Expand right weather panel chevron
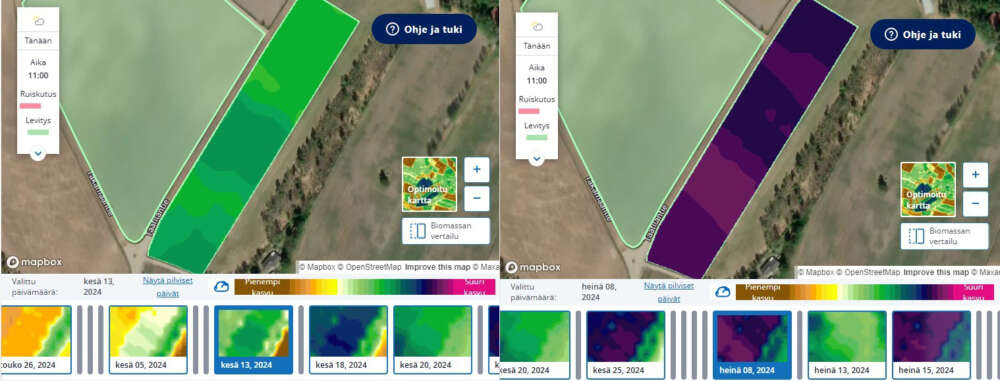The image size is (1000, 381). [536, 158]
